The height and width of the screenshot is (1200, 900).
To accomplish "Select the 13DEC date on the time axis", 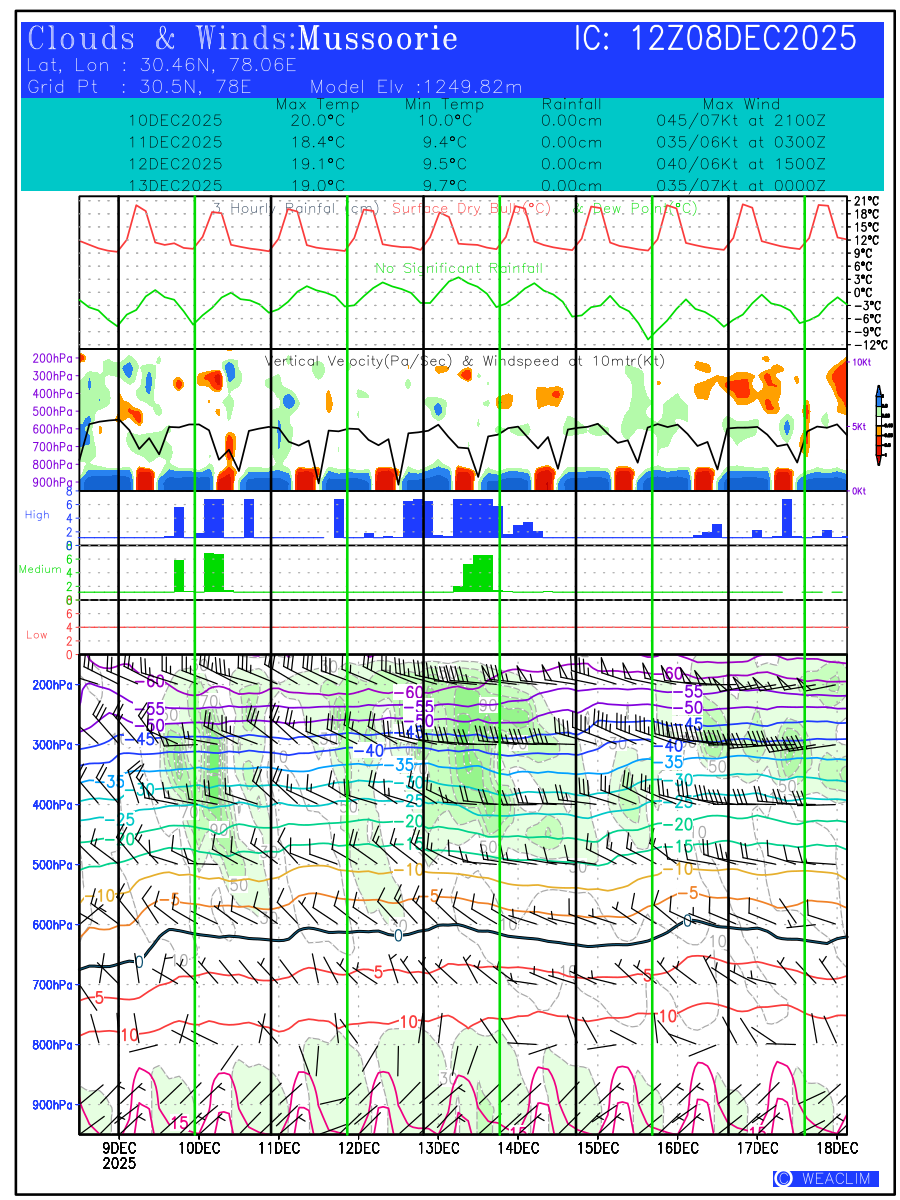I will pos(438,1146).
